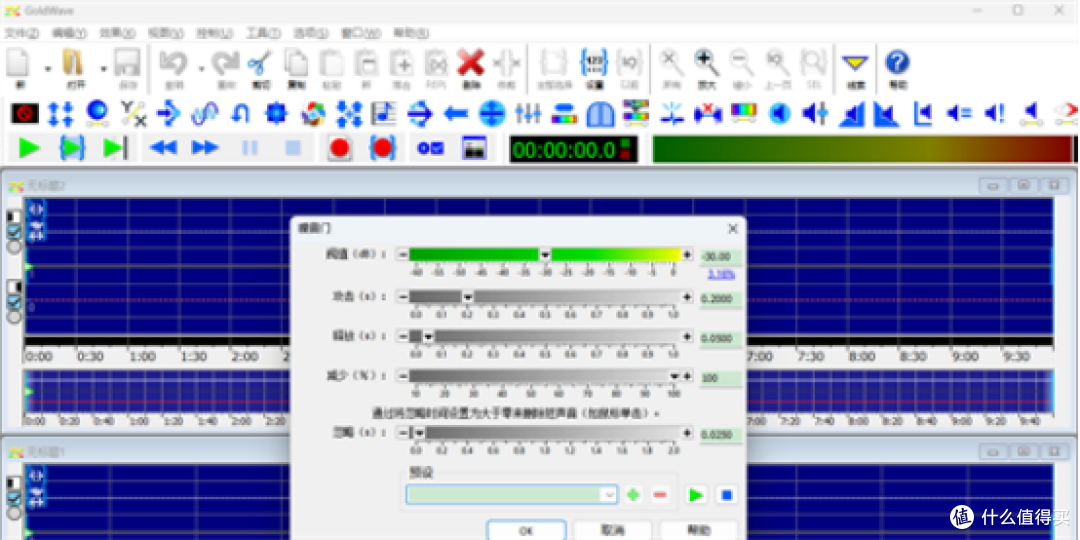Click the blue question mark Help icon
The width and height of the screenshot is (1080, 540).
click(x=897, y=63)
